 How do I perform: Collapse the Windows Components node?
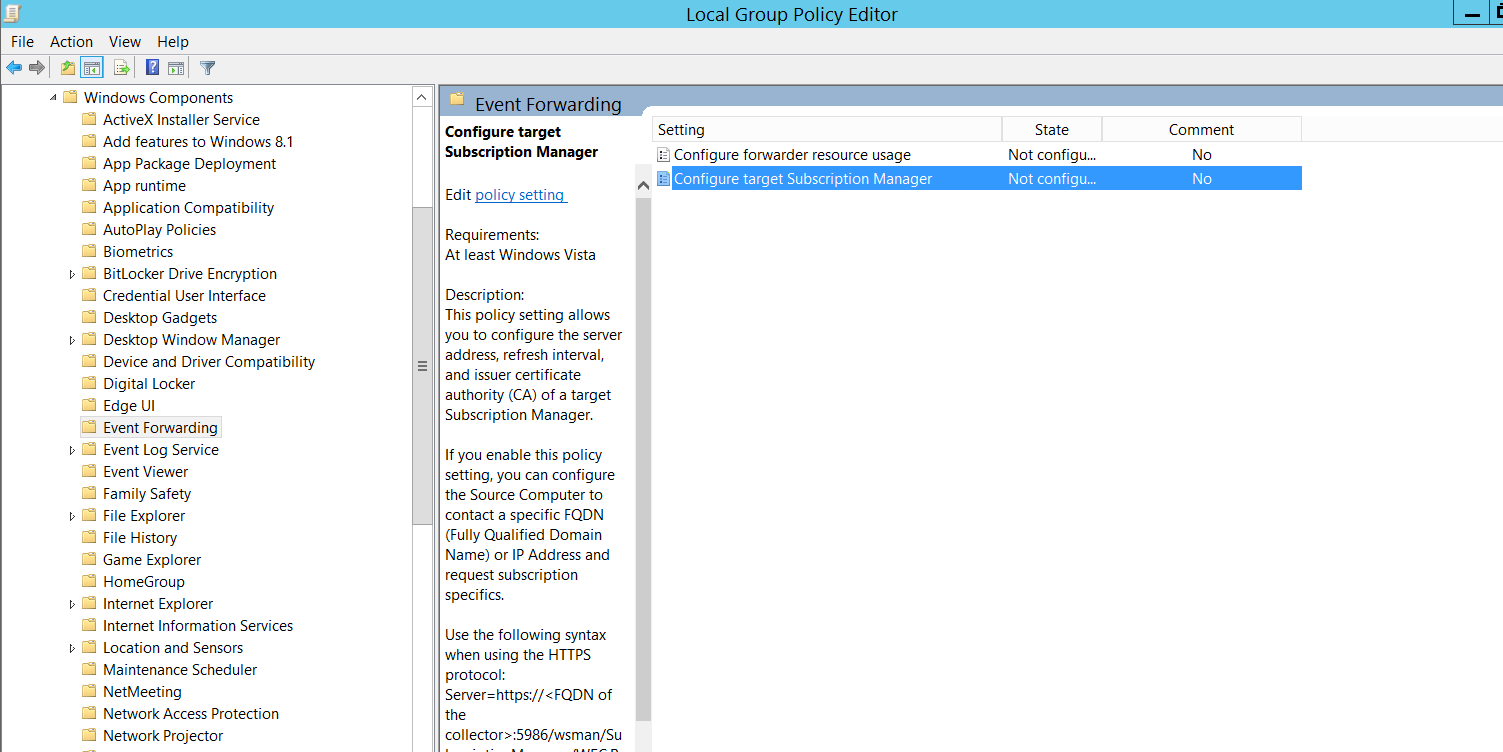[55, 97]
